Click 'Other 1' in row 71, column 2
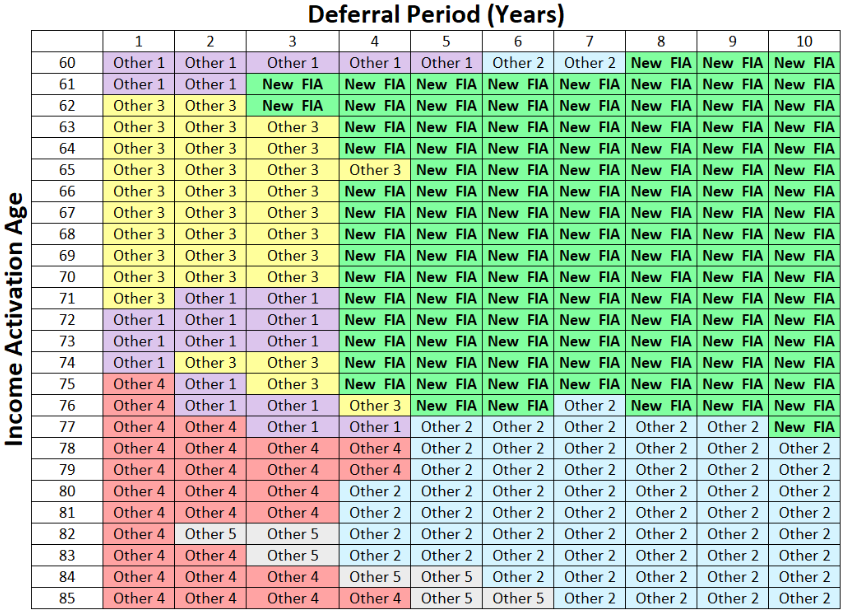The height and width of the screenshot is (612, 844). pos(210,299)
